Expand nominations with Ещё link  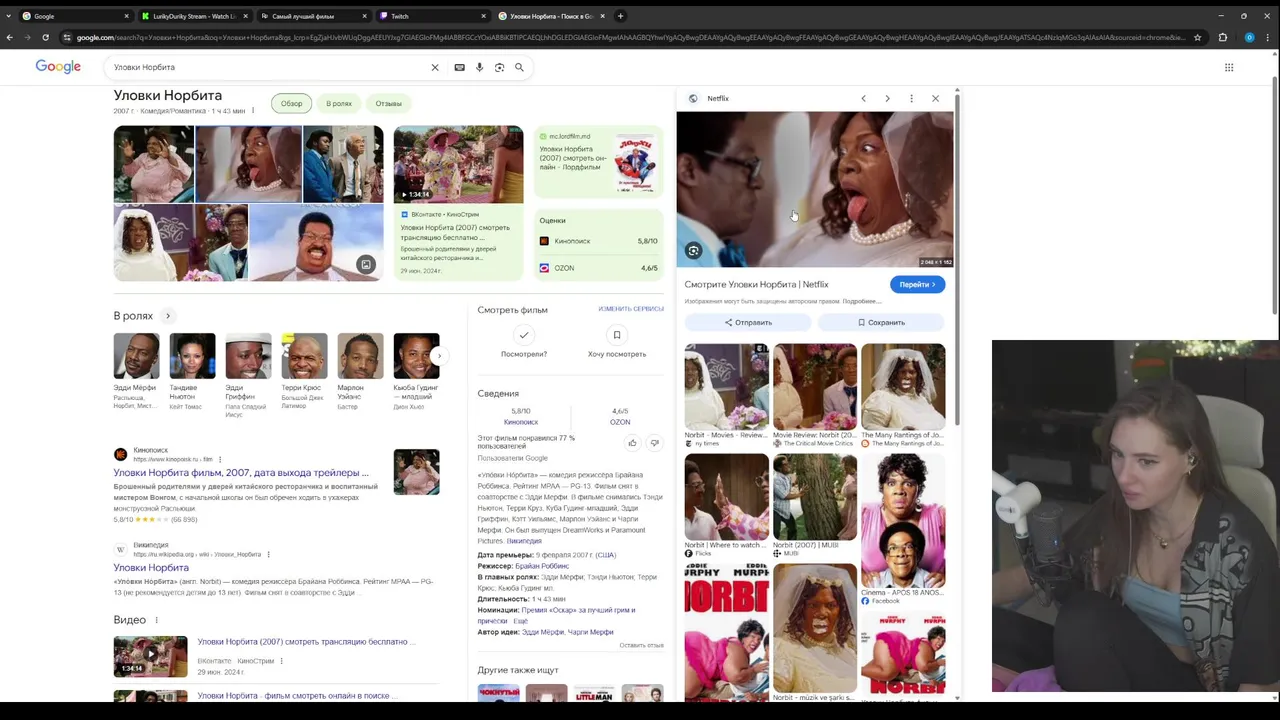point(520,621)
